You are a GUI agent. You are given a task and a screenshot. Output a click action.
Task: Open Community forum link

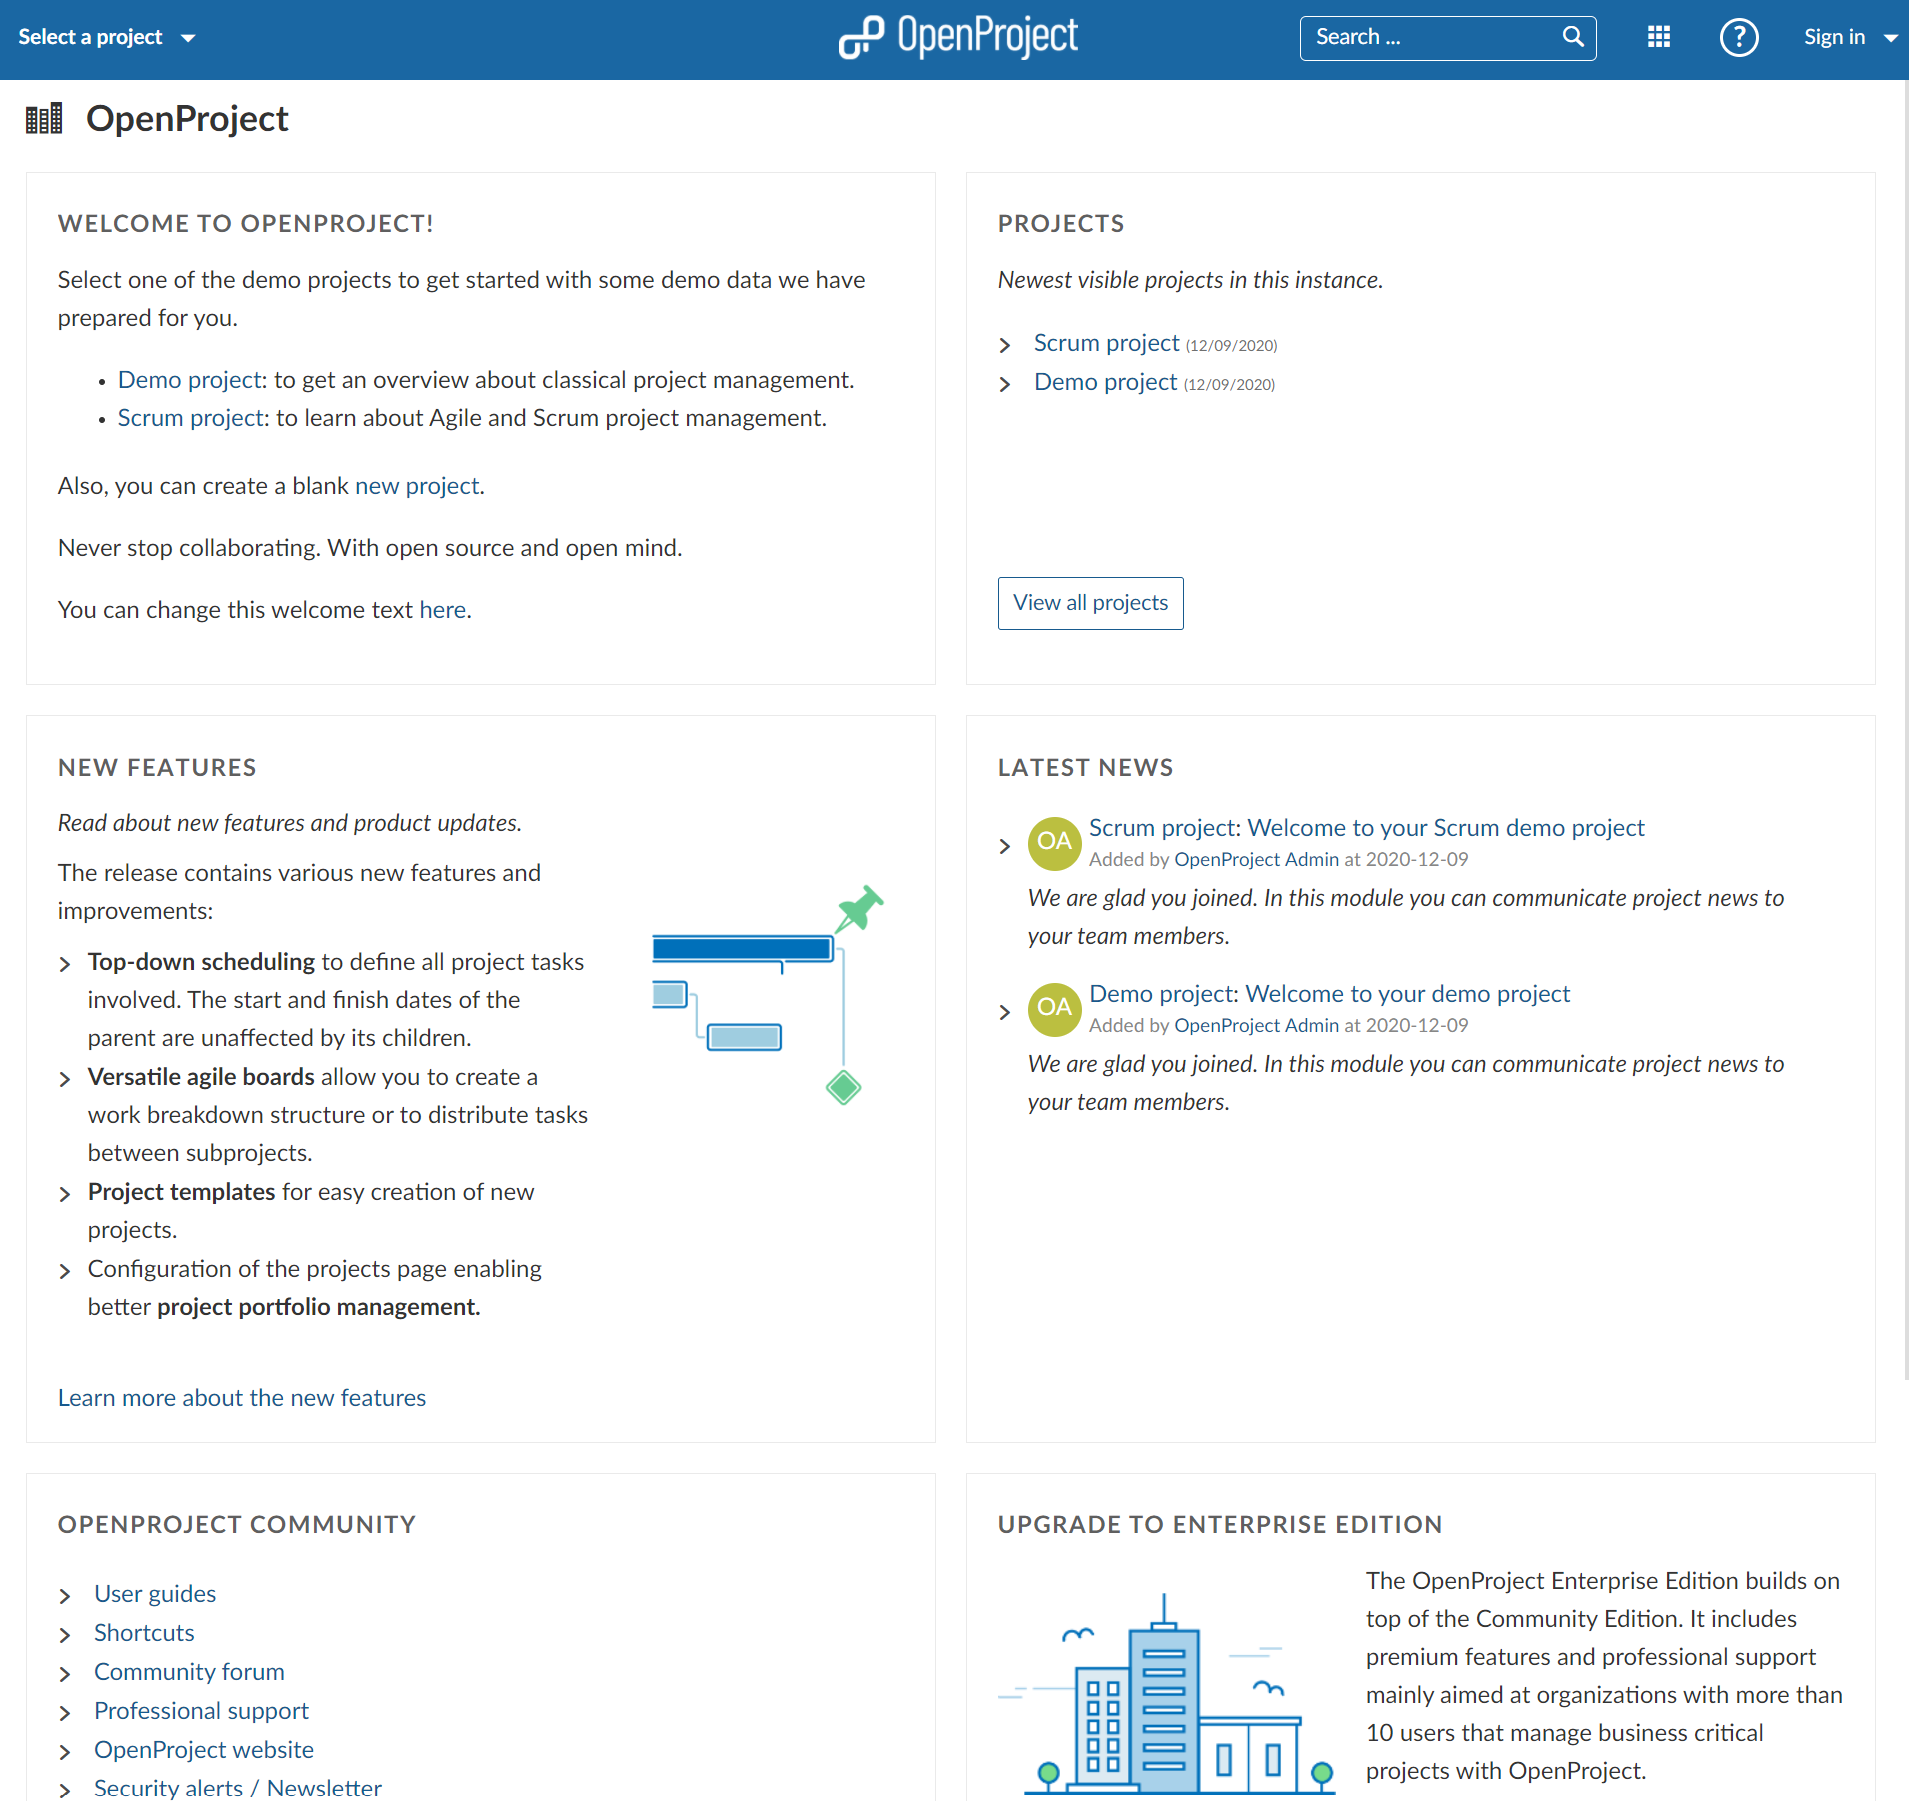(x=189, y=1672)
